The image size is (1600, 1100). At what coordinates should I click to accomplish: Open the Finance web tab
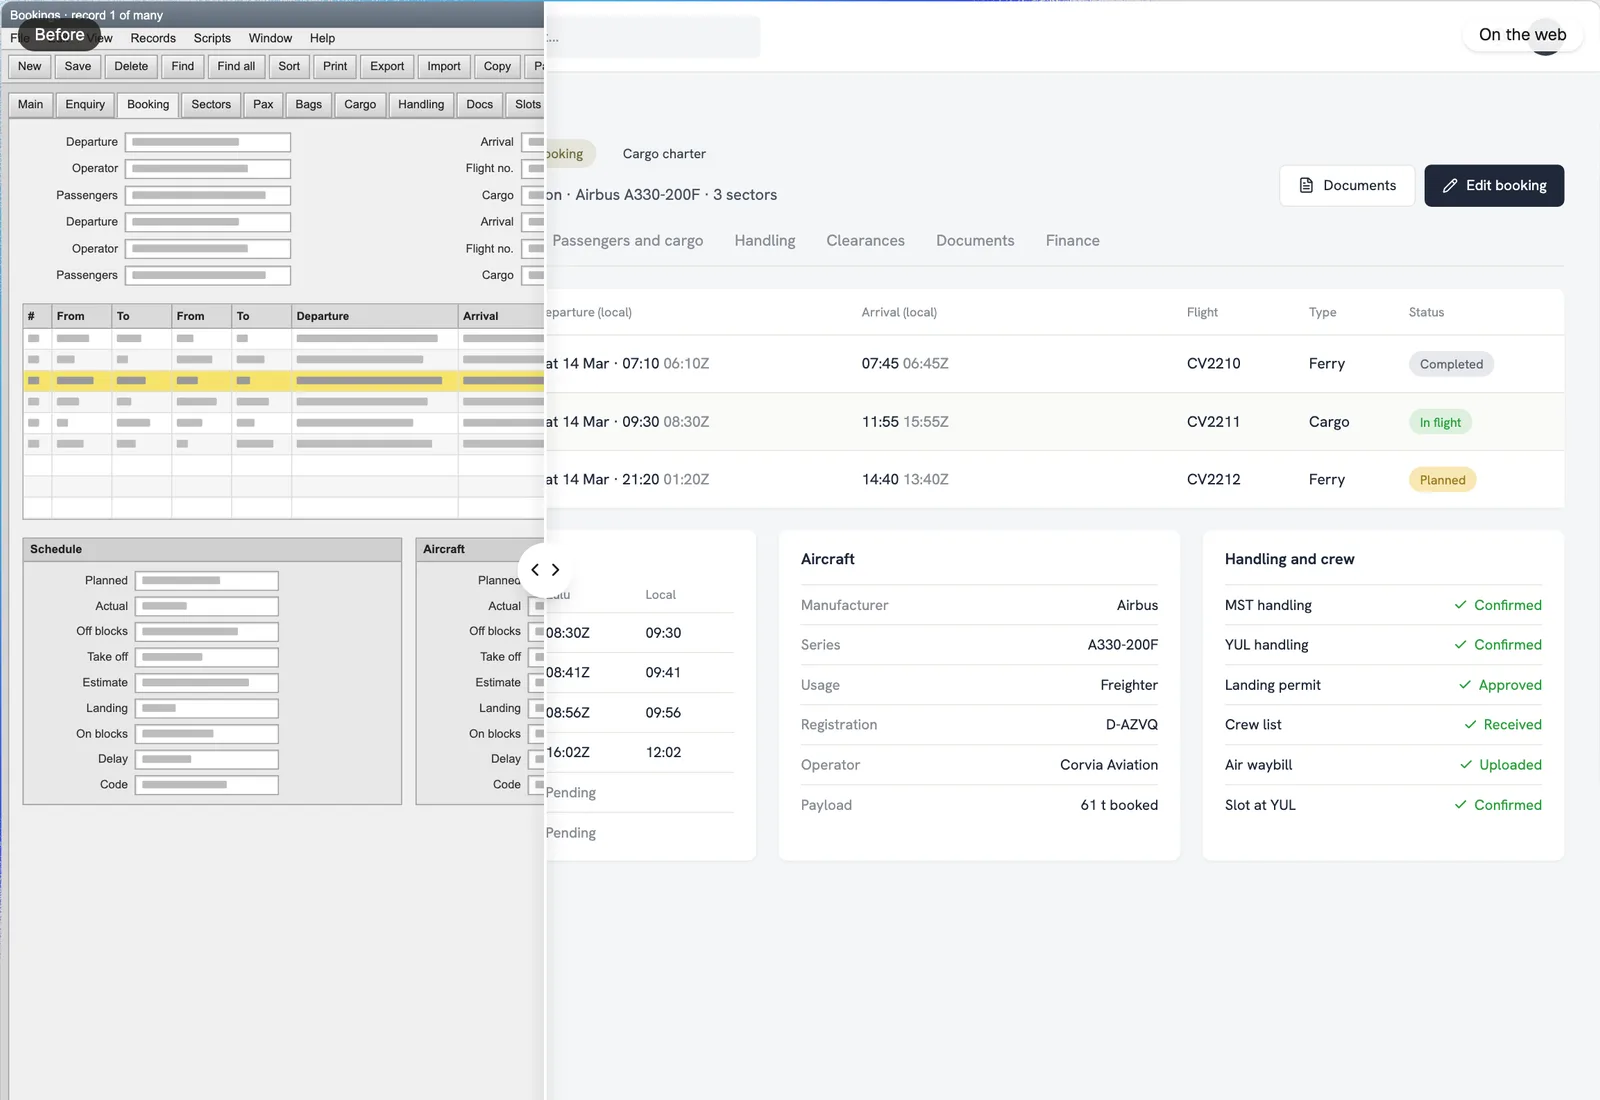coord(1073,241)
